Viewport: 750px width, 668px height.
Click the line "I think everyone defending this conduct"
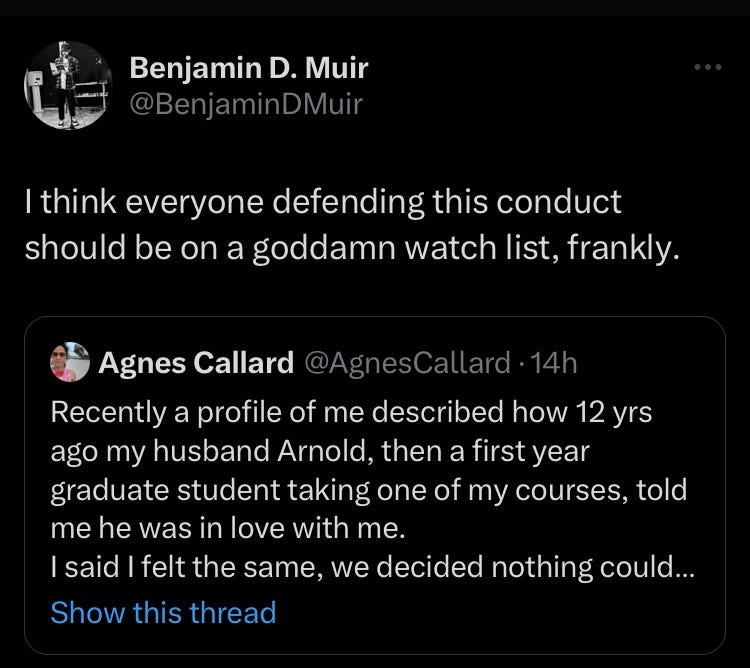[x=323, y=201]
